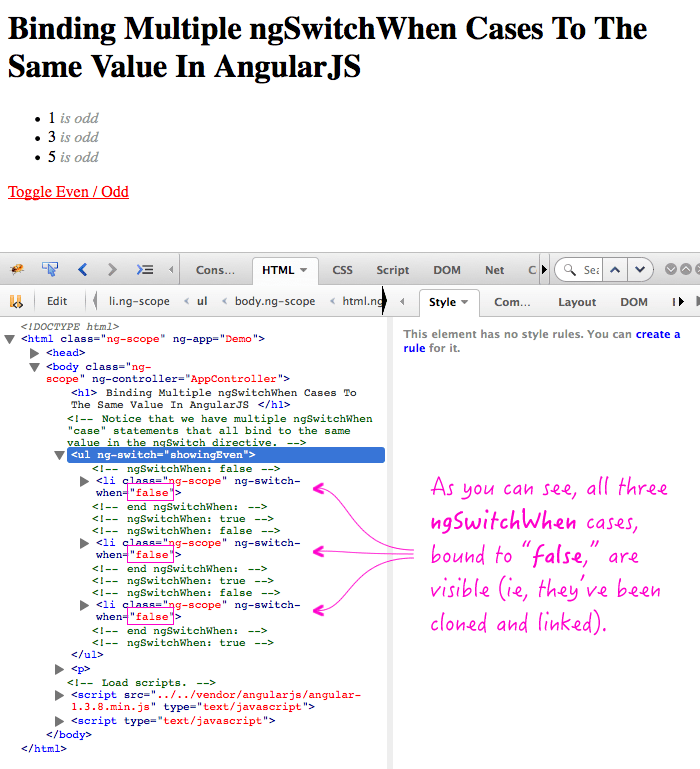Click the create a rule link

(x=541, y=341)
